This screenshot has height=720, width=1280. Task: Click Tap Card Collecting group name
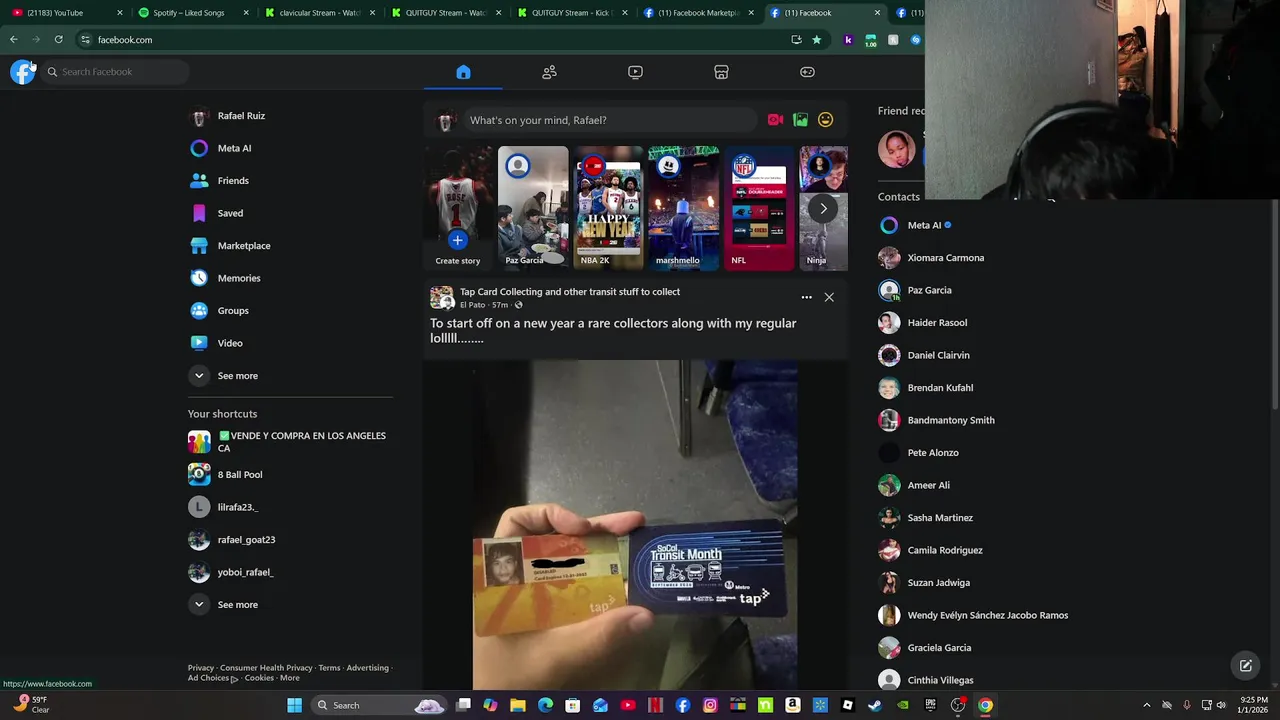click(x=570, y=292)
